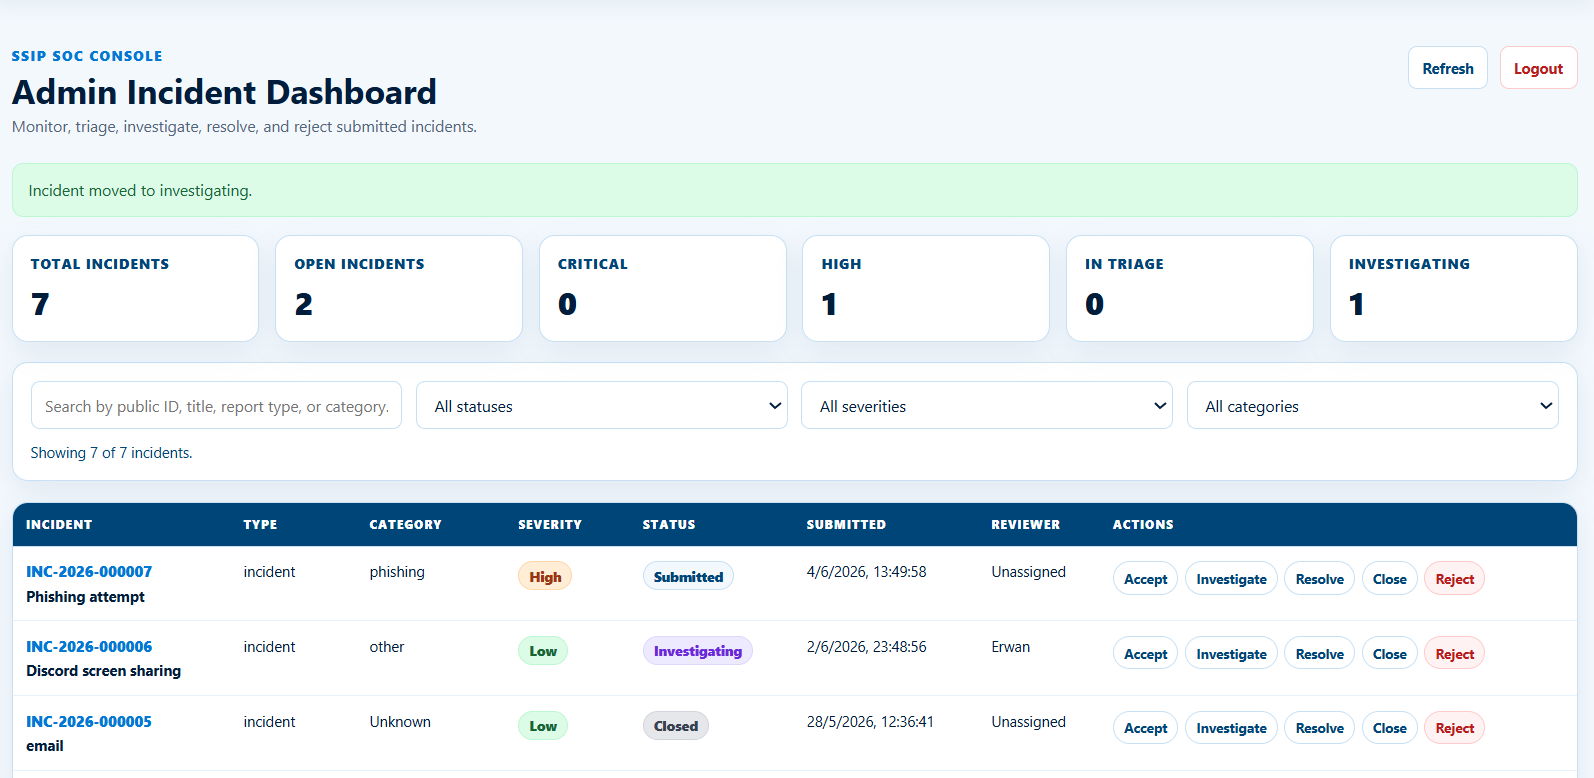Investigate the email incident INC-2026-000005

pyautogui.click(x=1231, y=728)
